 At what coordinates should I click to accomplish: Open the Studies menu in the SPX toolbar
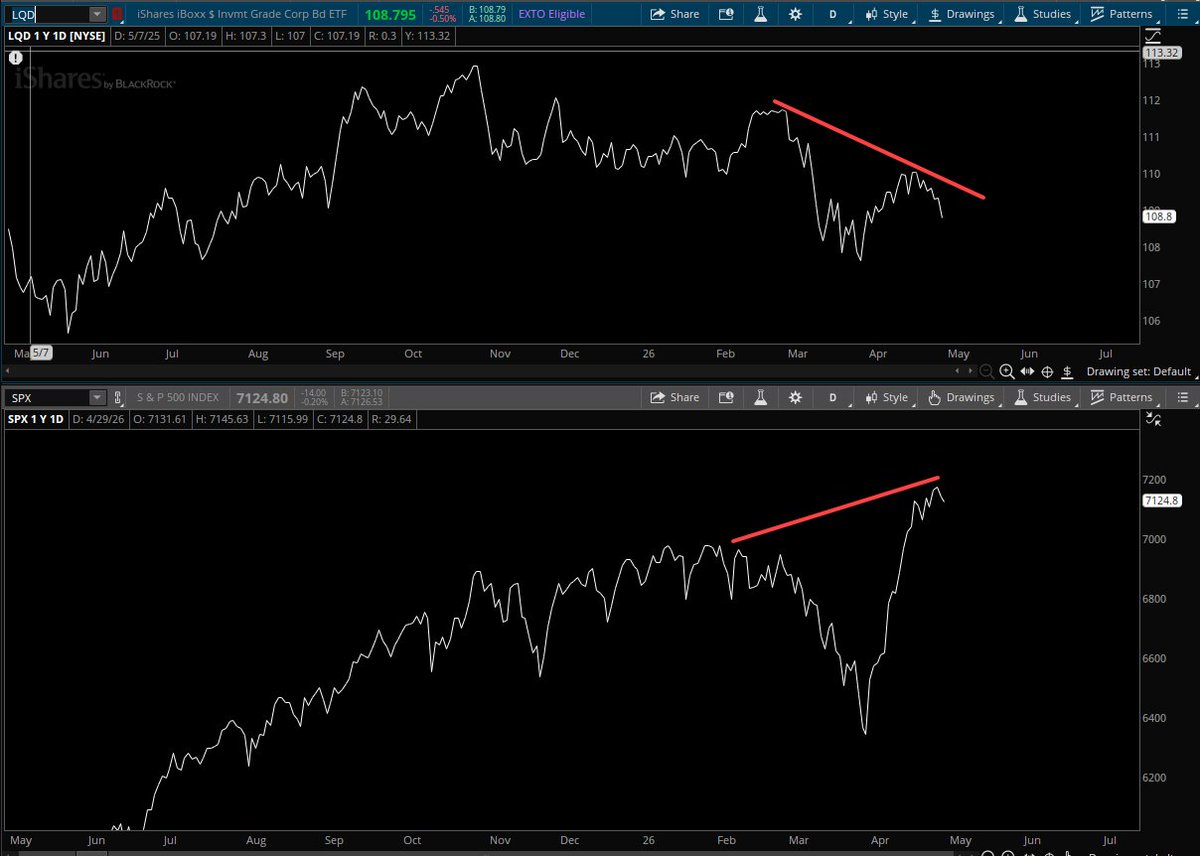(x=1042, y=397)
